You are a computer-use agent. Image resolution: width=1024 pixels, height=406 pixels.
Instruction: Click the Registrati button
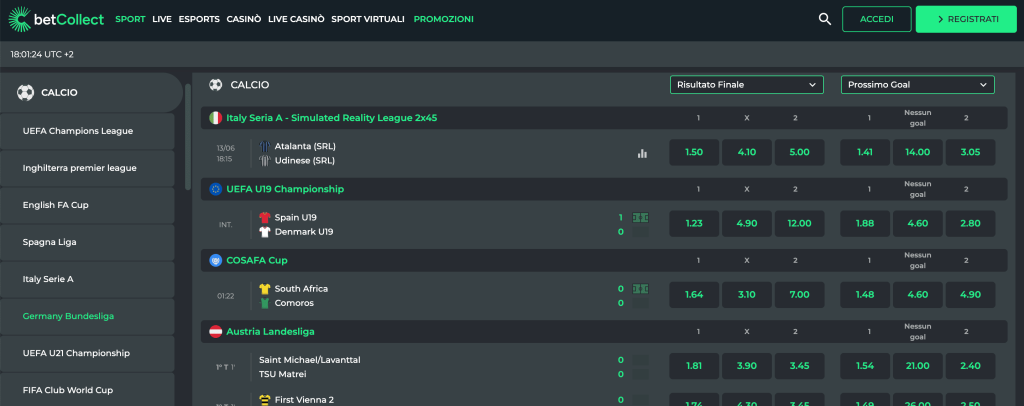click(967, 19)
